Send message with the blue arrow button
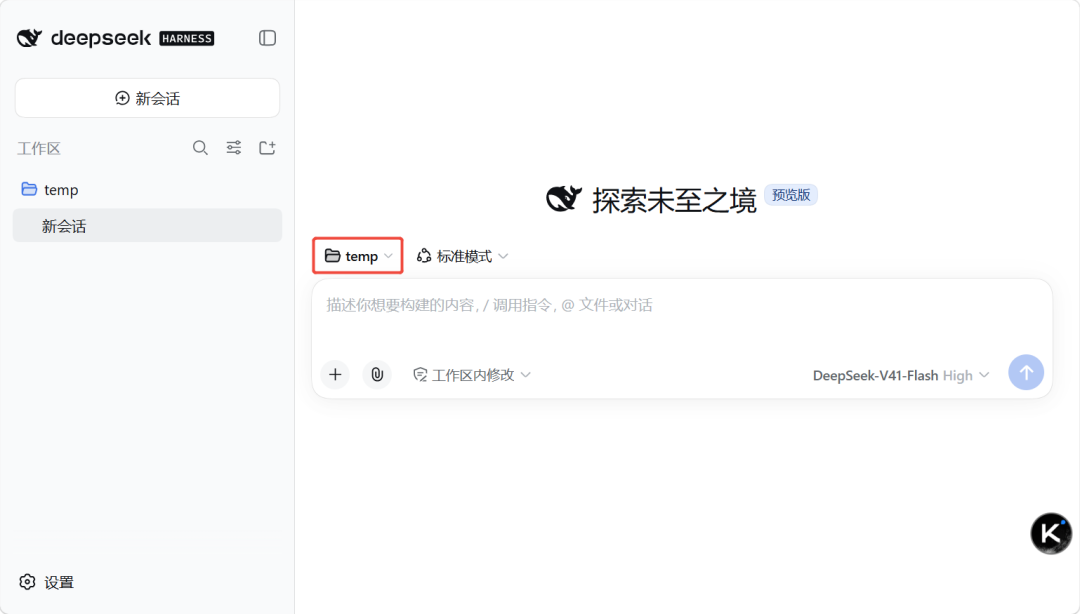 point(1026,373)
